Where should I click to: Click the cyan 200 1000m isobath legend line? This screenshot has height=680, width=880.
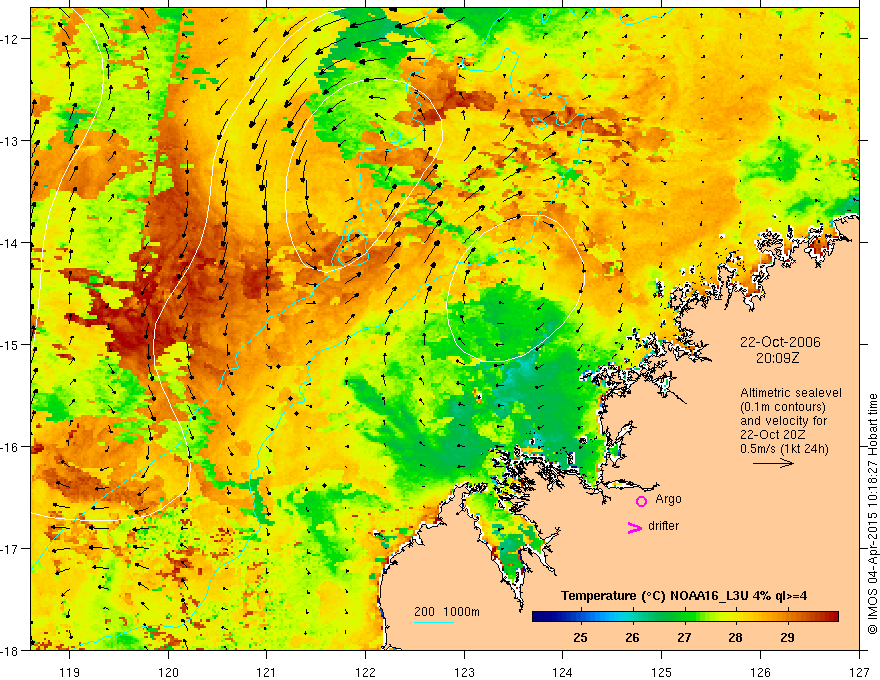[434, 622]
